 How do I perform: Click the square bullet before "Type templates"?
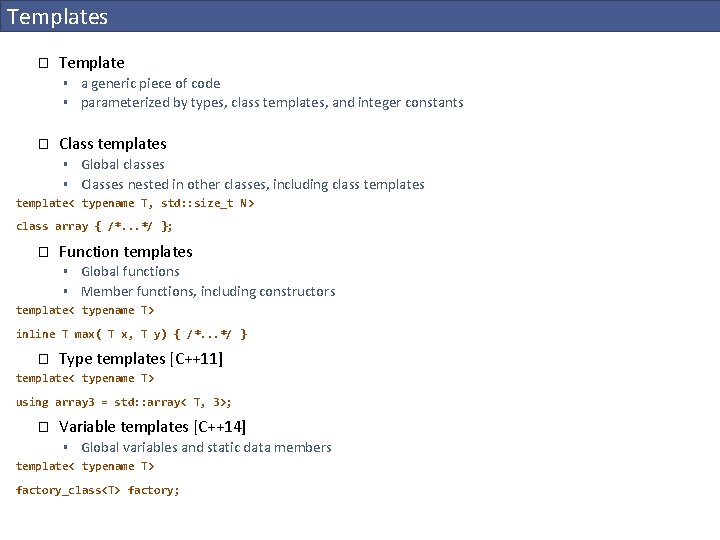pos(43,359)
